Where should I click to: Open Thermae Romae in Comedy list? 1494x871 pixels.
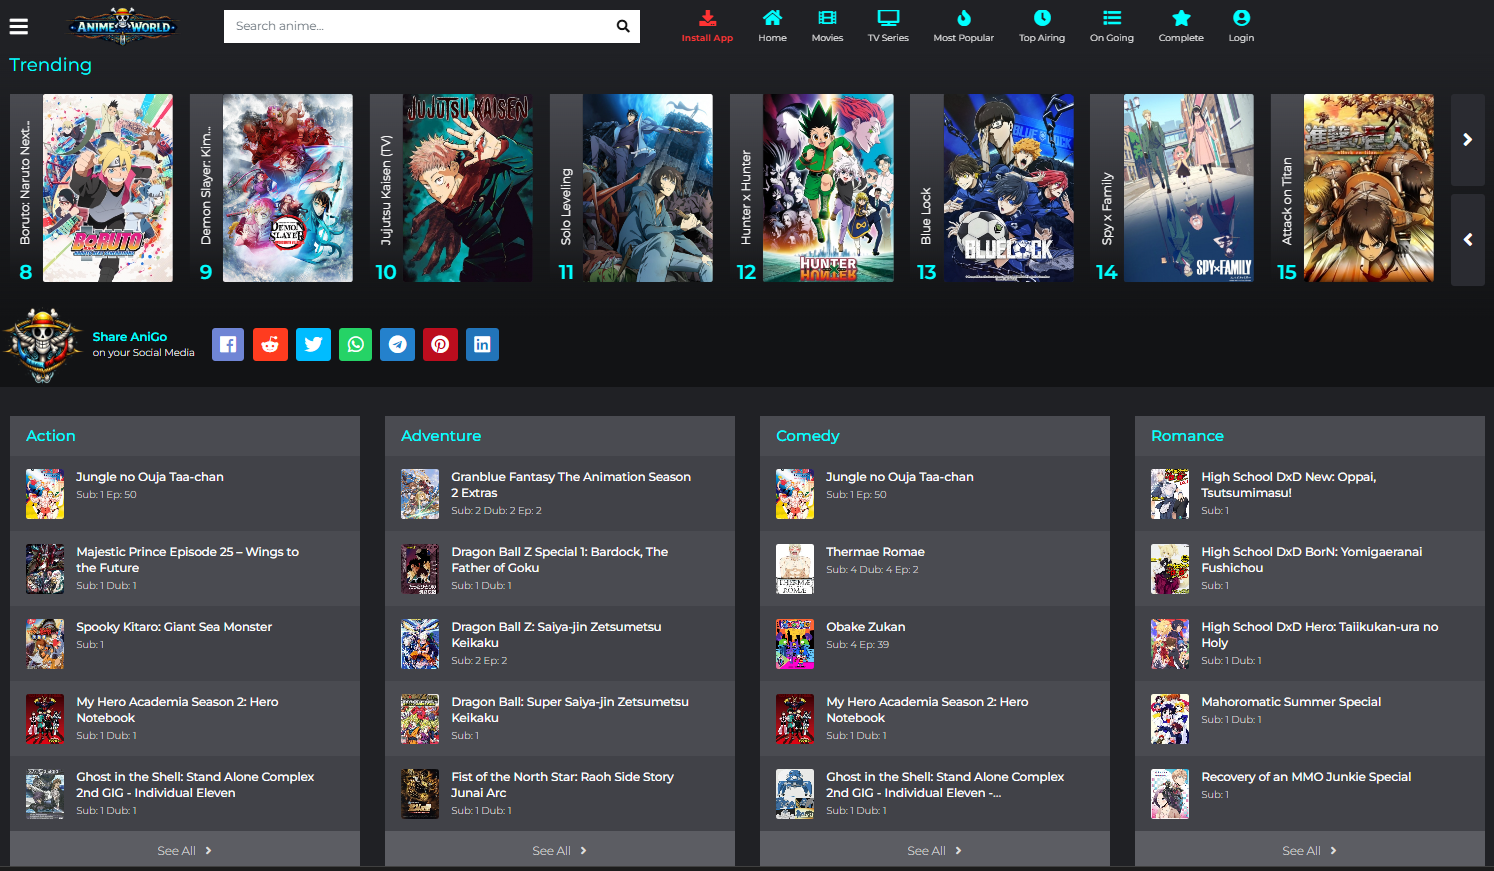(x=875, y=552)
